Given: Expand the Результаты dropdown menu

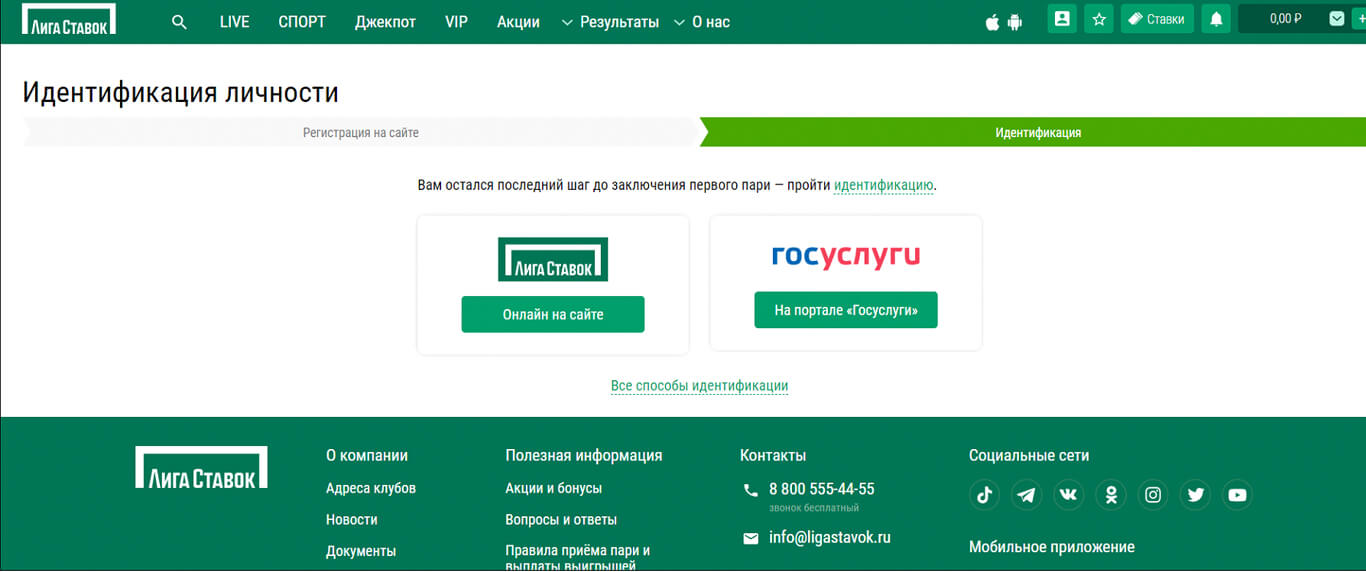Looking at the screenshot, I should tap(611, 22).
